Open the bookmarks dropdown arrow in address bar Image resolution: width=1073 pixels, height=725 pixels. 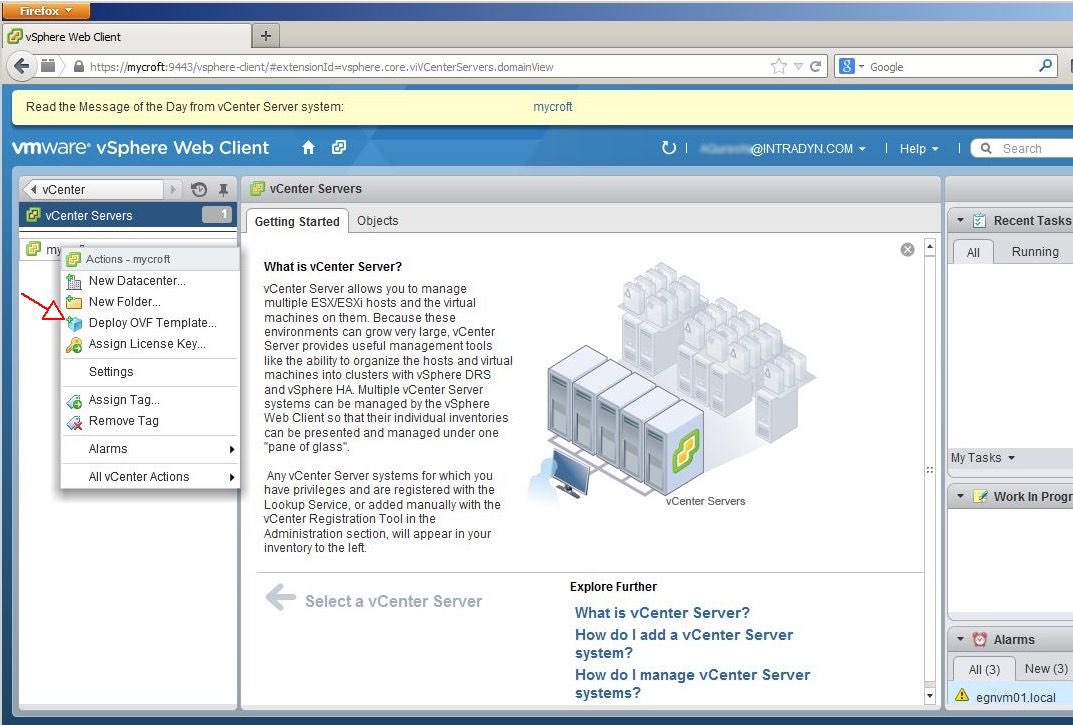(x=798, y=66)
